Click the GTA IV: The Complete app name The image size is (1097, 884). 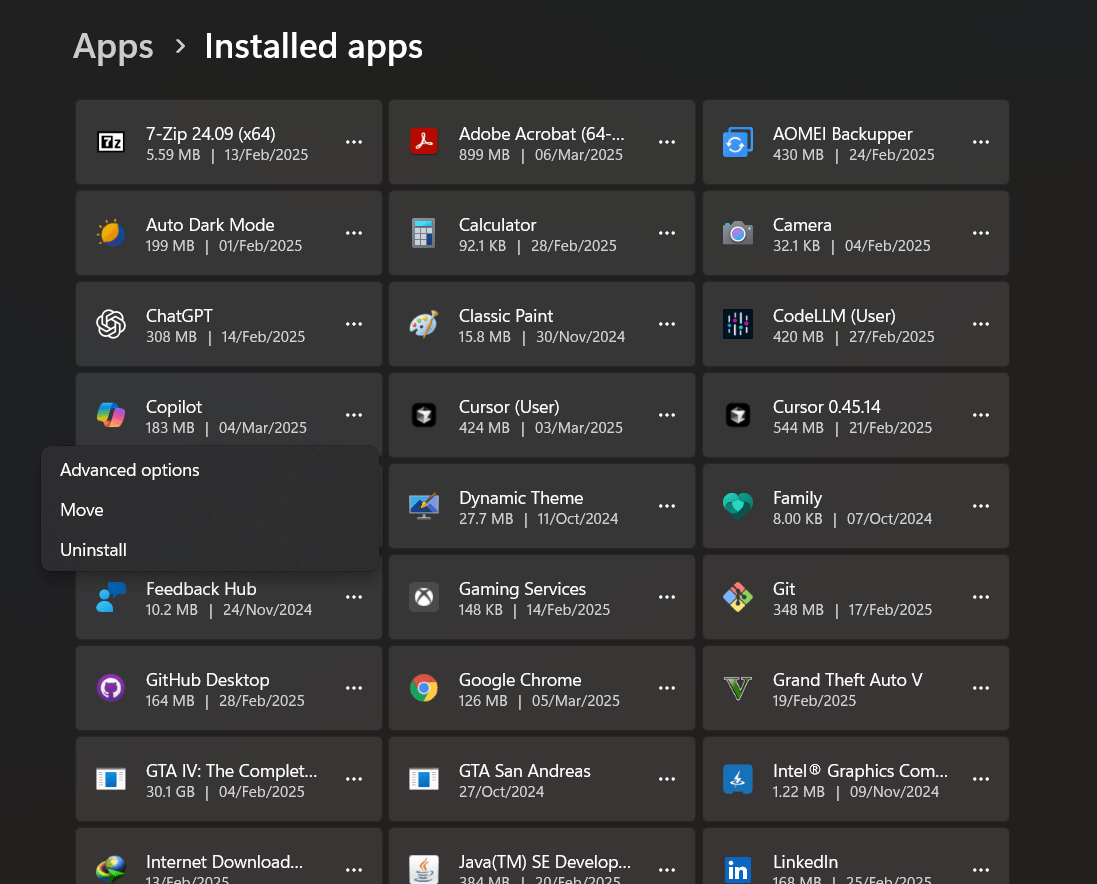(x=231, y=771)
